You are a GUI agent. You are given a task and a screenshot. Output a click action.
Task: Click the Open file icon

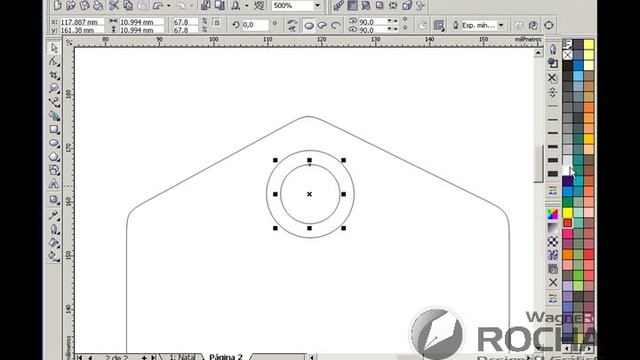coord(71,6)
